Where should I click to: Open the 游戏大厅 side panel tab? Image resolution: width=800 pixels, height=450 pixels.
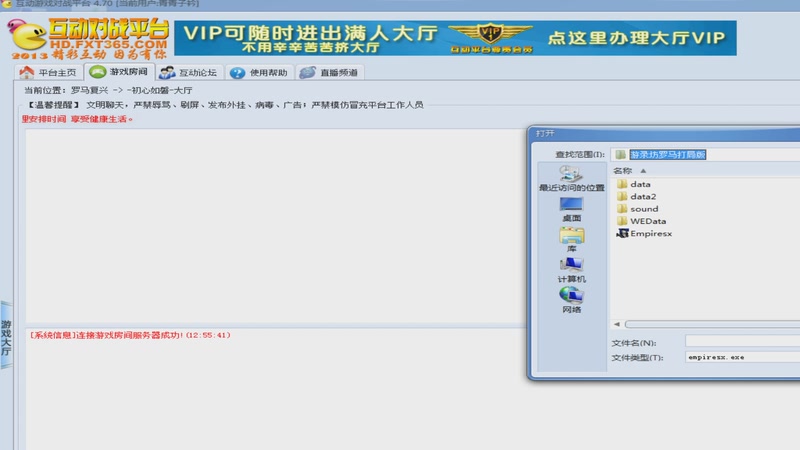[x=6, y=335]
